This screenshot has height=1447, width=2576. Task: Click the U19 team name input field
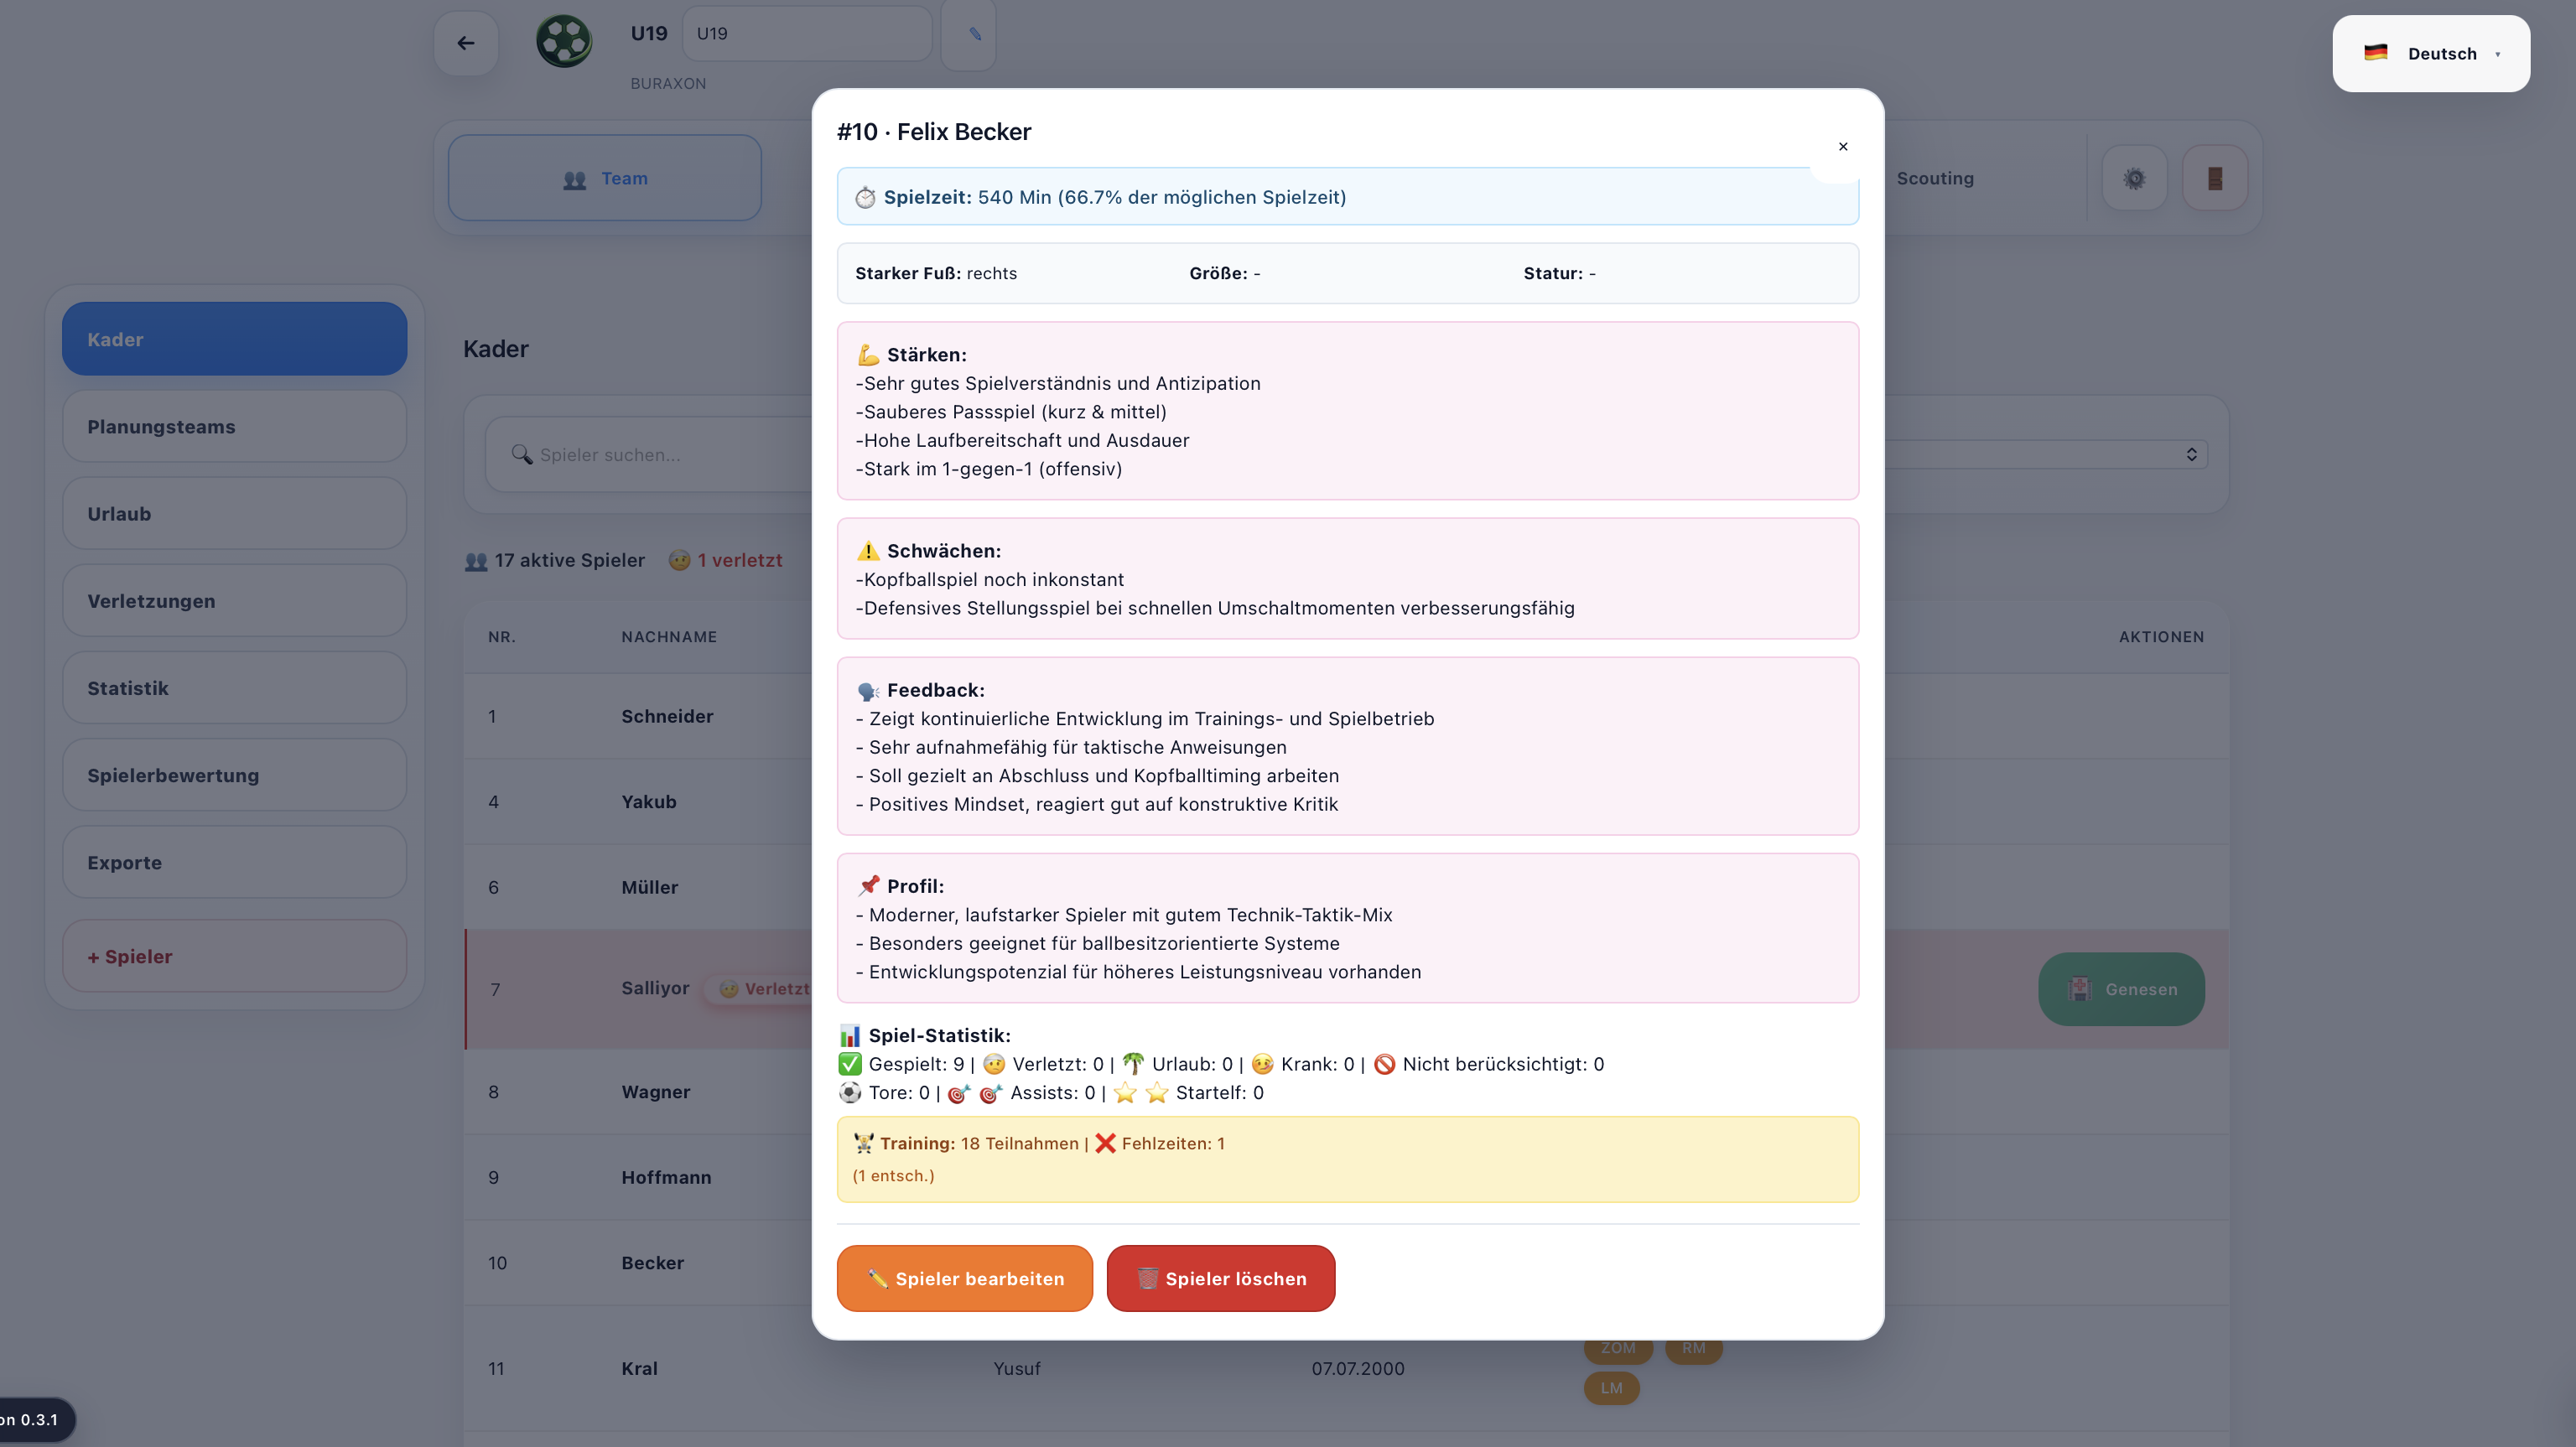(x=807, y=34)
